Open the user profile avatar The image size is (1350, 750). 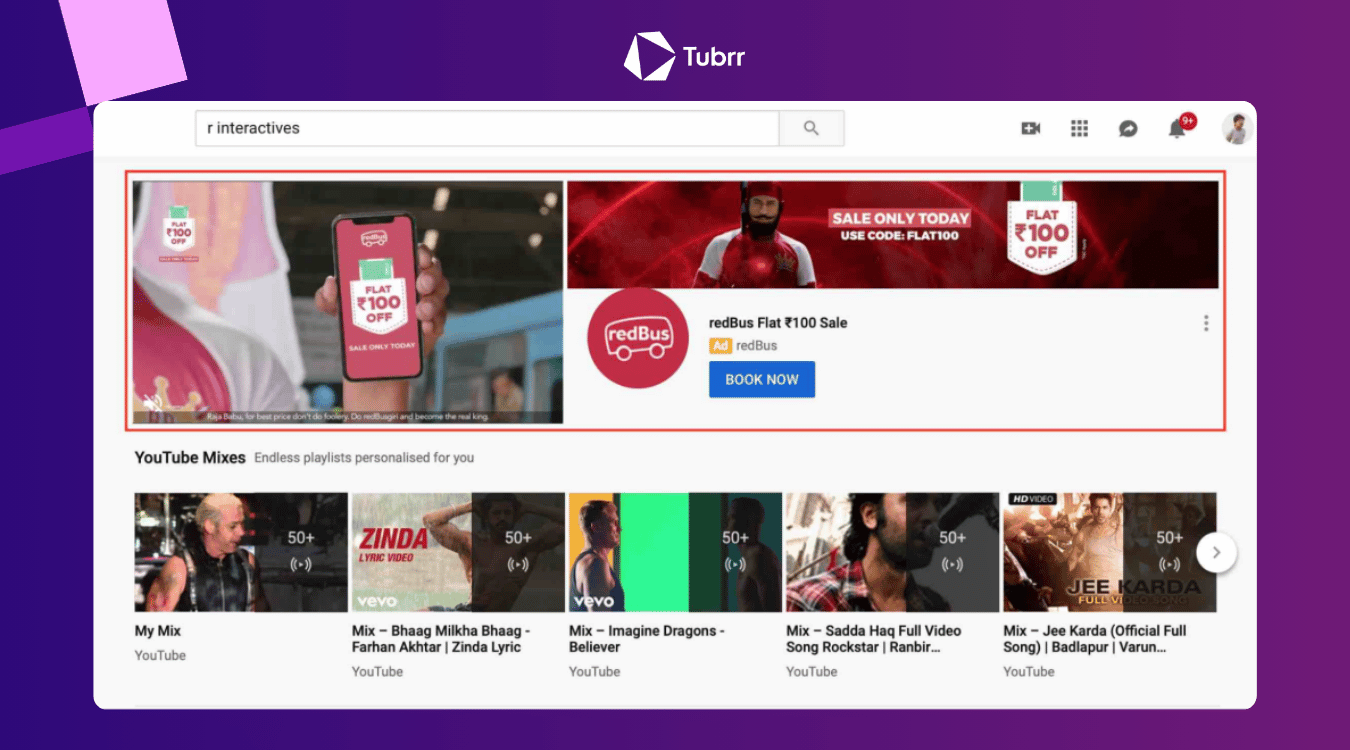1237,128
